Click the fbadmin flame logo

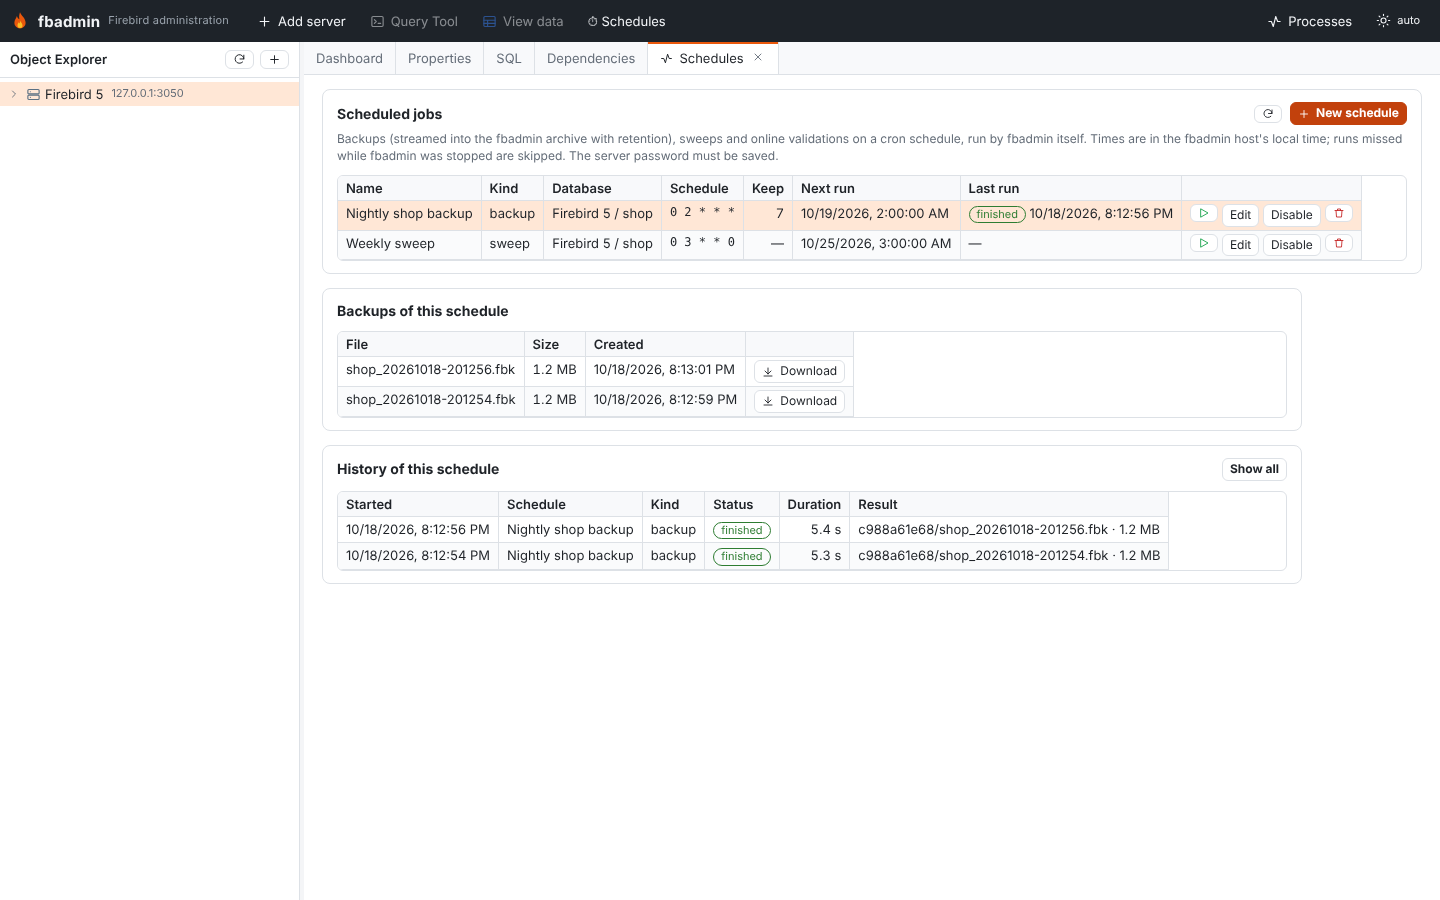click(20, 21)
